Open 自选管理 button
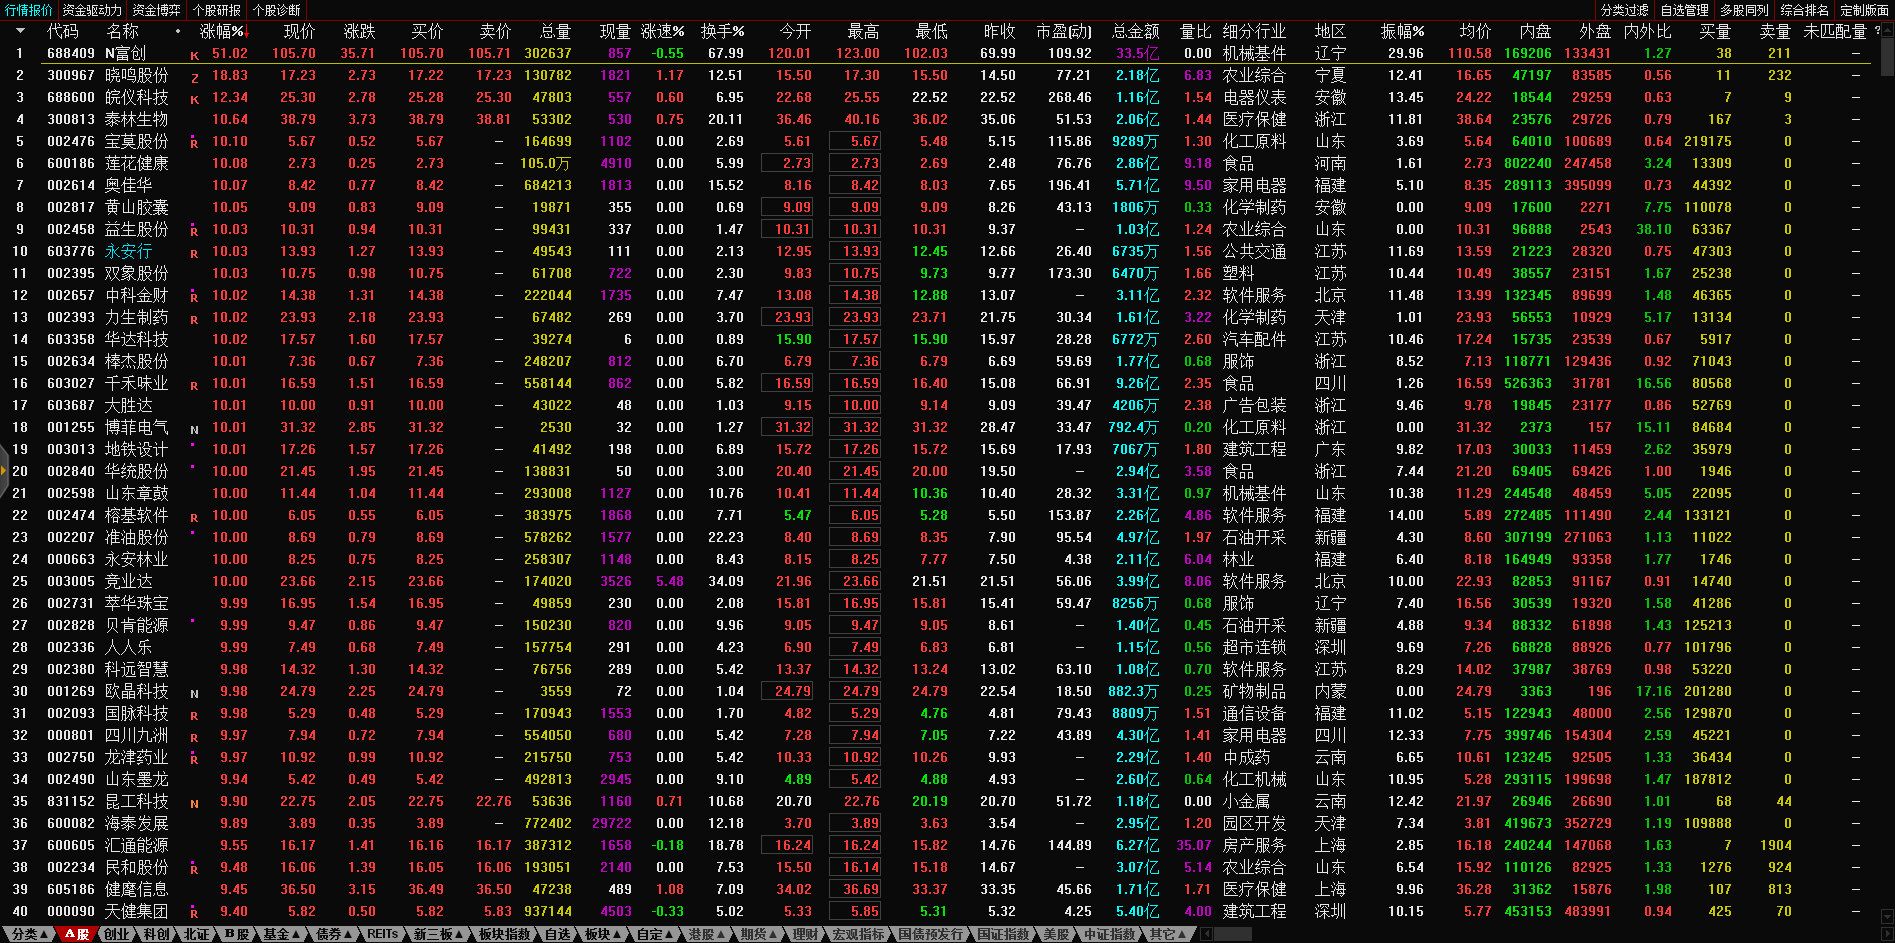The height and width of the screenshot is (943, 1895). pos(1684,10)
